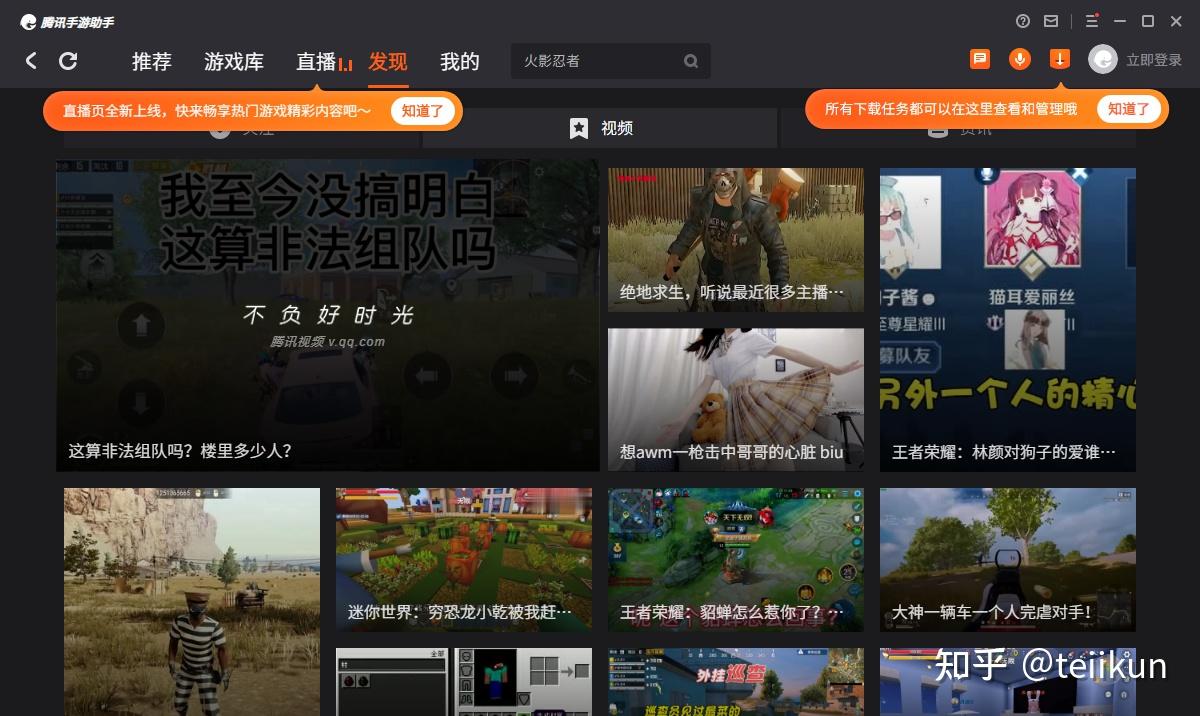Screen dimensions: 1200x716
Task: Open video 大神一辆车一个人完虐对手！
Action: tap(1008, 560)
